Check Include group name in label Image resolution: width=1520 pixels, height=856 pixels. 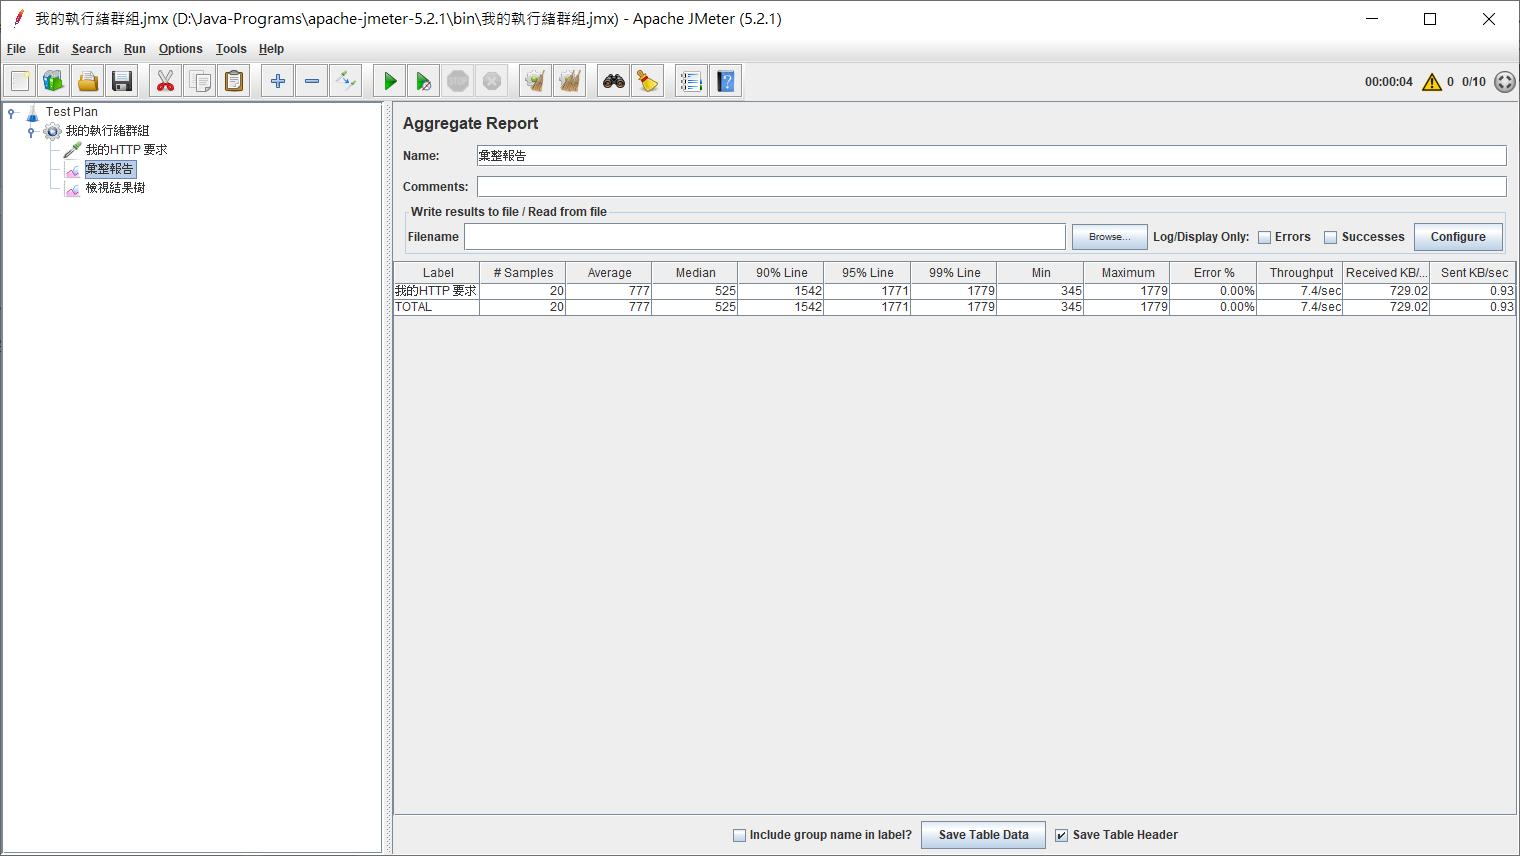click(739, 835)
